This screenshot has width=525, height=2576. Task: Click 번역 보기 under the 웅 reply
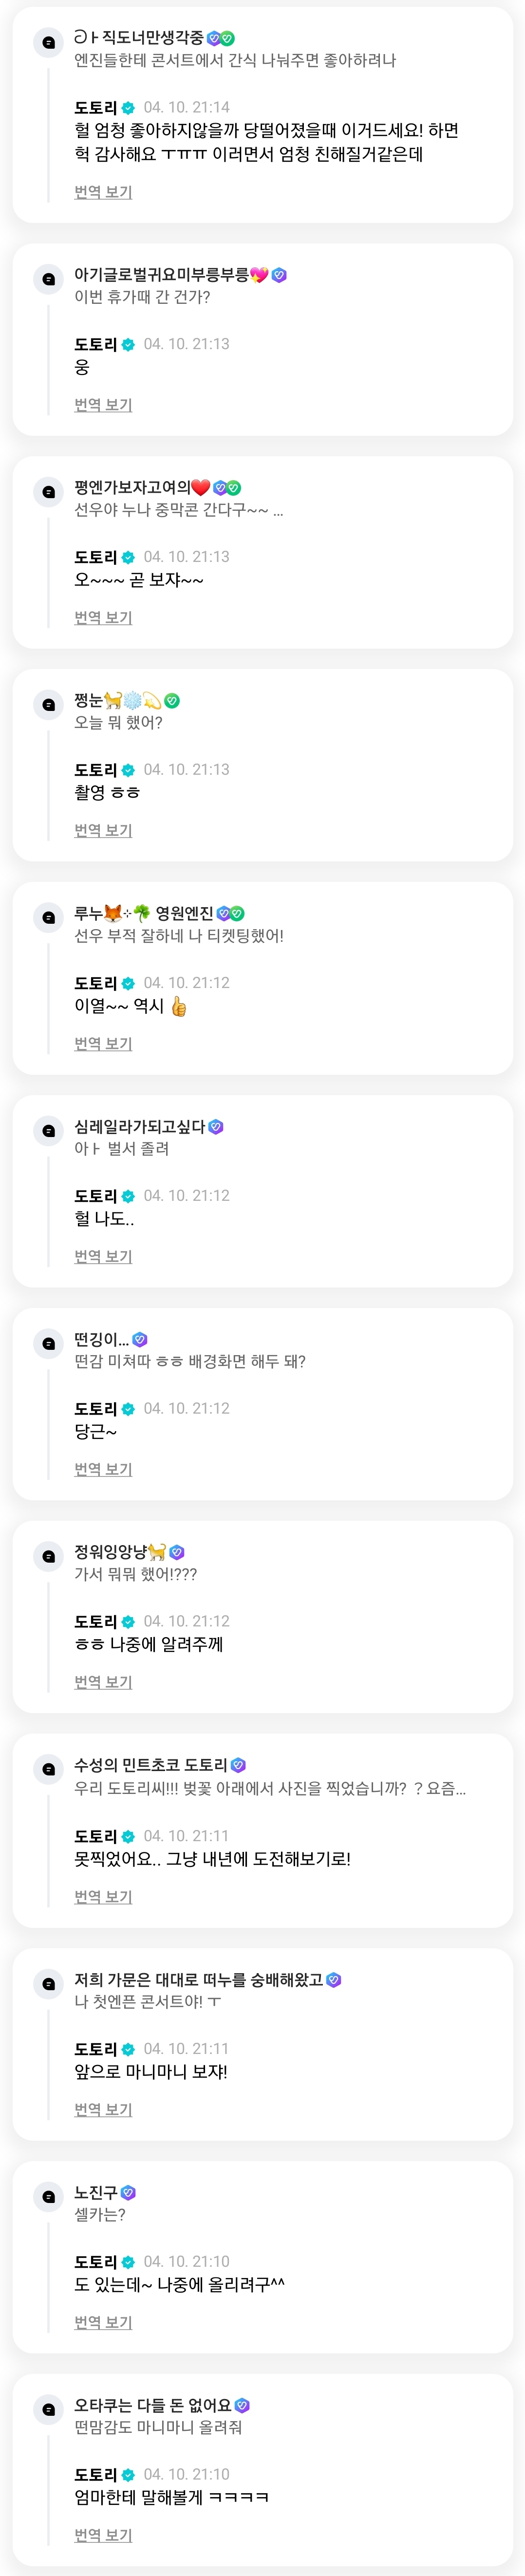[103, 405]
